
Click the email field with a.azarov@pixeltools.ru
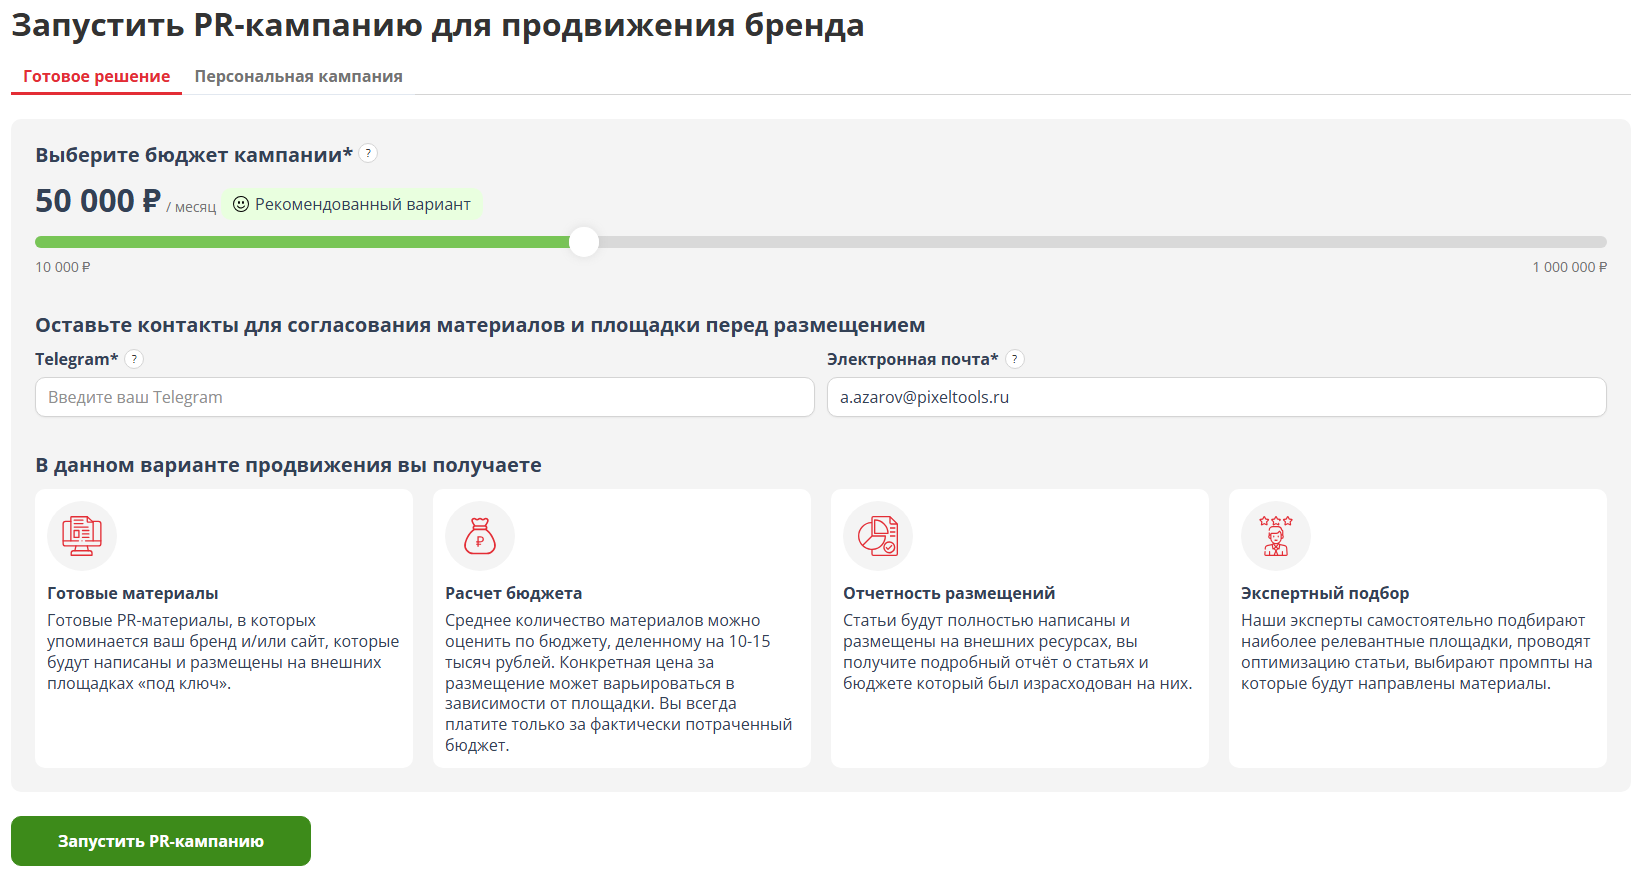click(x=1216, y=397)
